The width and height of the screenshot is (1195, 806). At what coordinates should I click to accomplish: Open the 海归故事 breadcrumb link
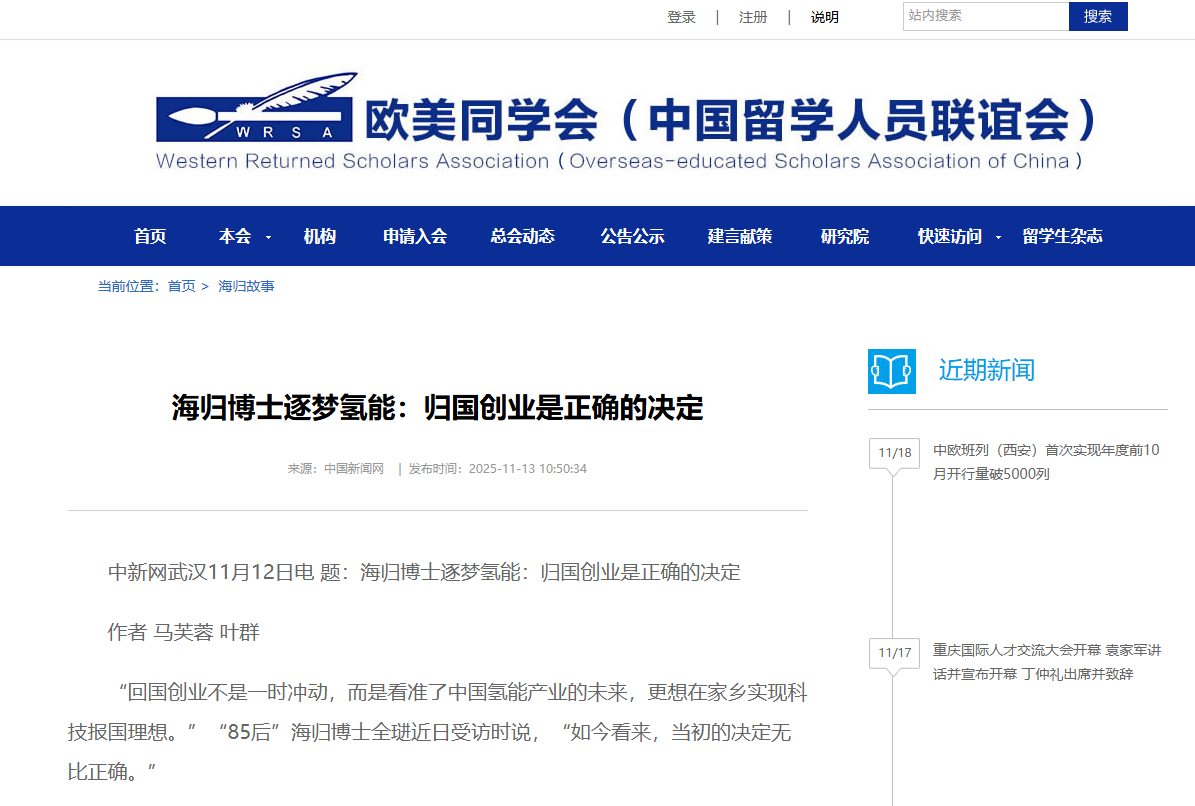(x=246, y=286)
